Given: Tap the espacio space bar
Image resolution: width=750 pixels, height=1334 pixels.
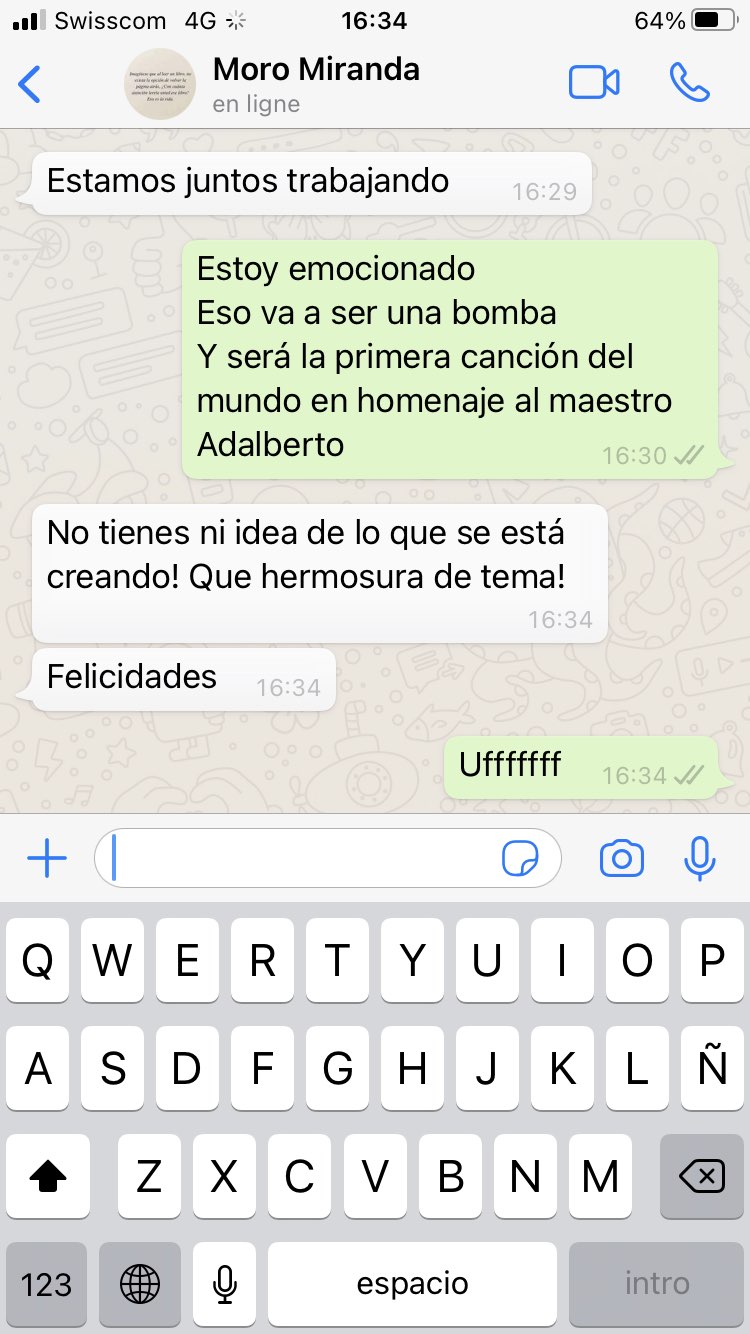Looking at the screenshot, I should tap(412, 1284).
